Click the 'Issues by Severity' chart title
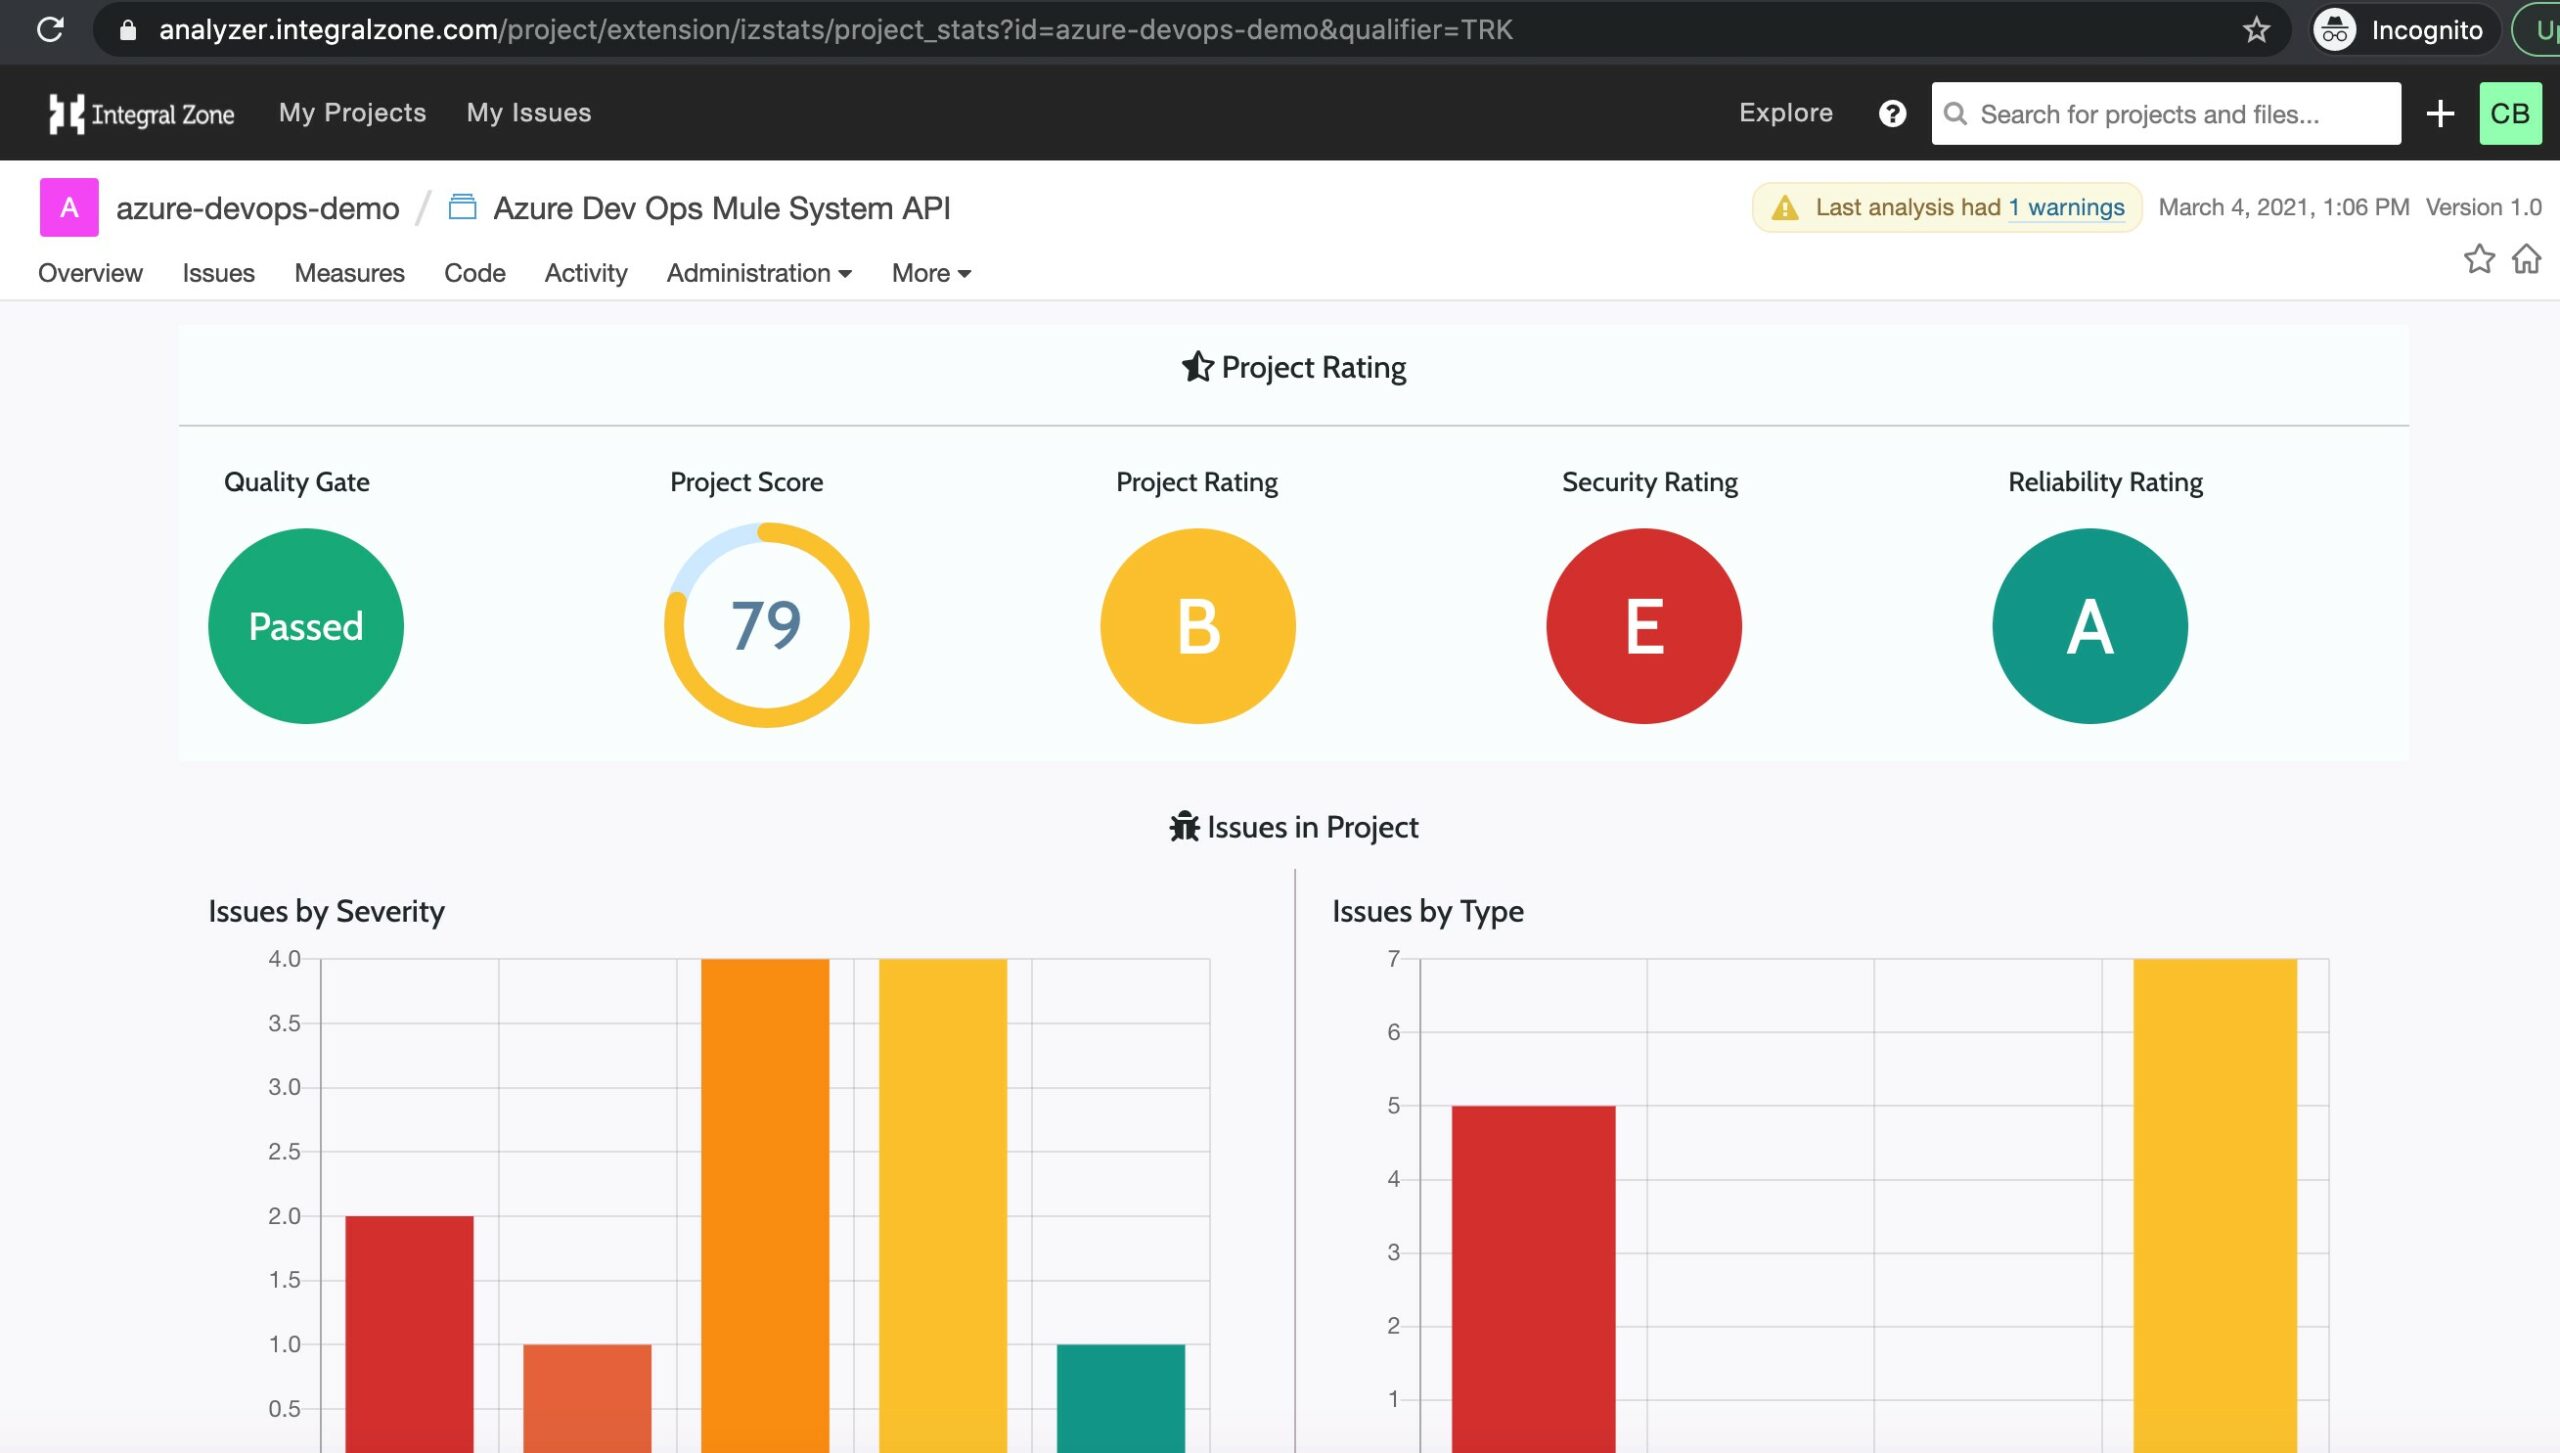Viewport: 2560px width, 1453px height. 326,911
